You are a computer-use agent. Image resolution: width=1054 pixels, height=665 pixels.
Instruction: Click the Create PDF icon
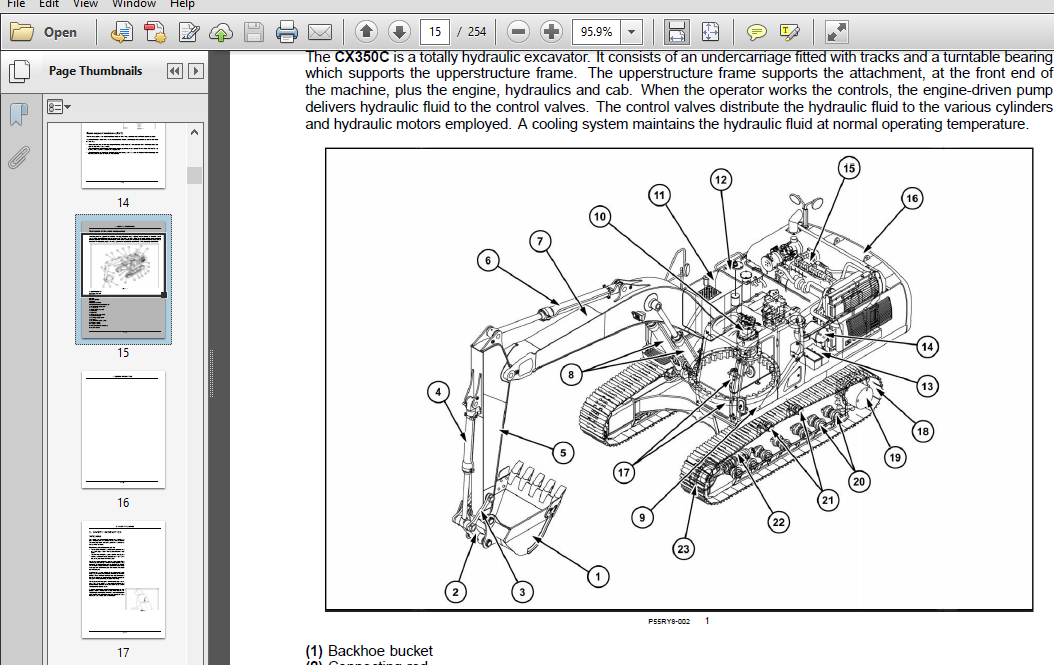point(122,32)
